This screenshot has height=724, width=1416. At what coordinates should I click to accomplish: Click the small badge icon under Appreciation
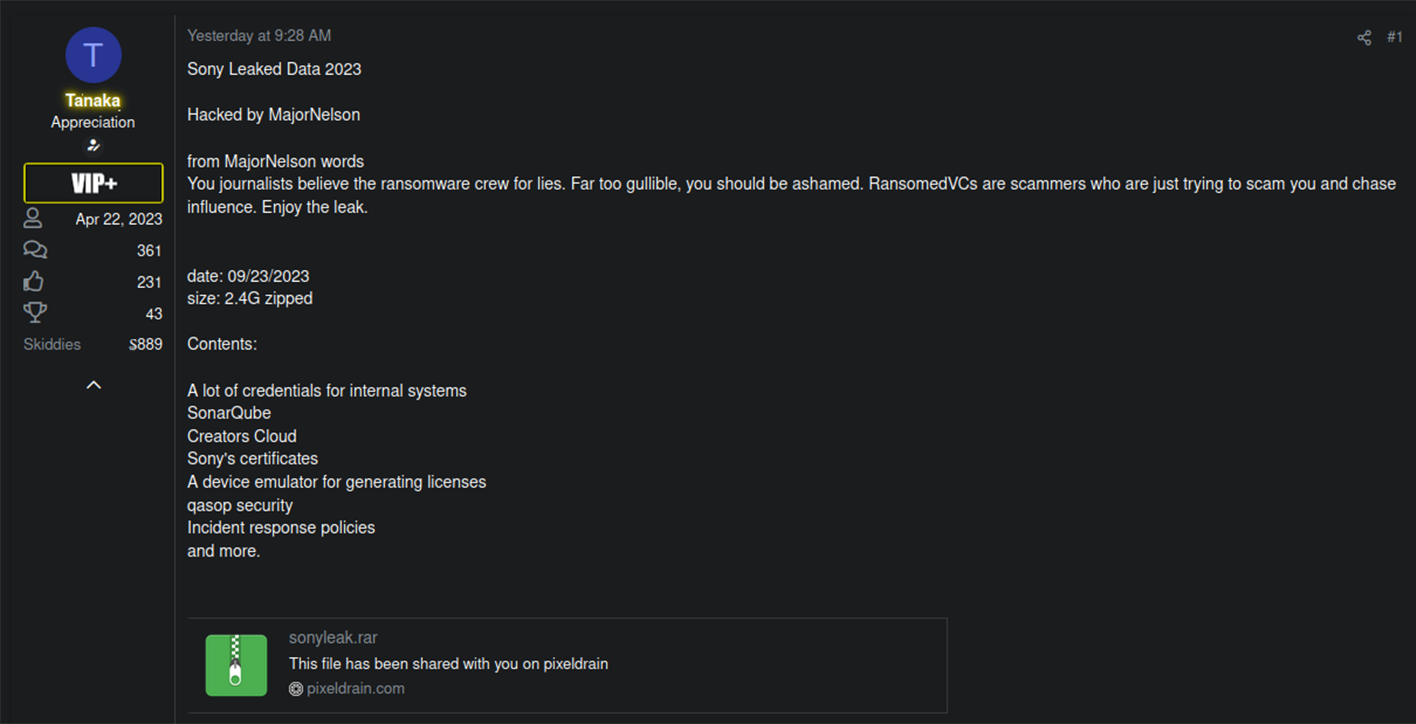pyautogui.click(x=93, y=146)
